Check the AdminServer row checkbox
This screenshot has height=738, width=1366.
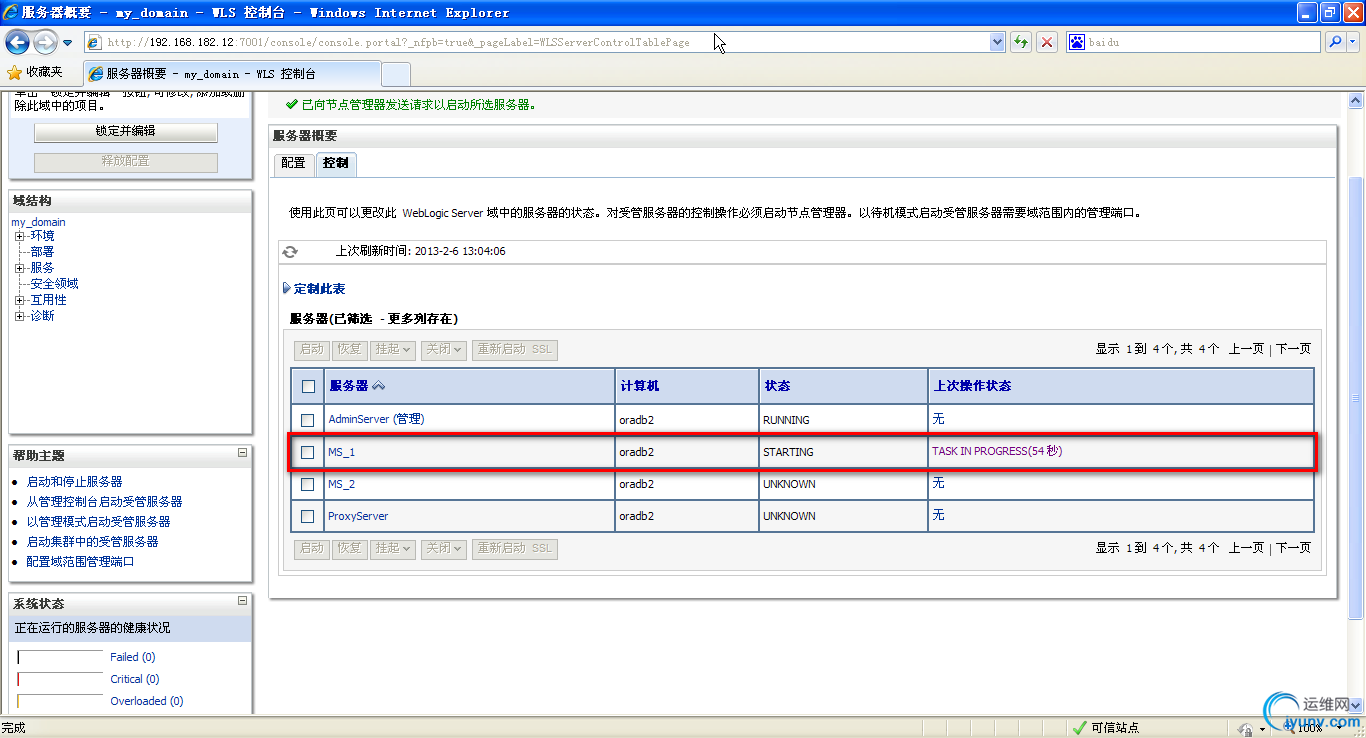[308, 420]
